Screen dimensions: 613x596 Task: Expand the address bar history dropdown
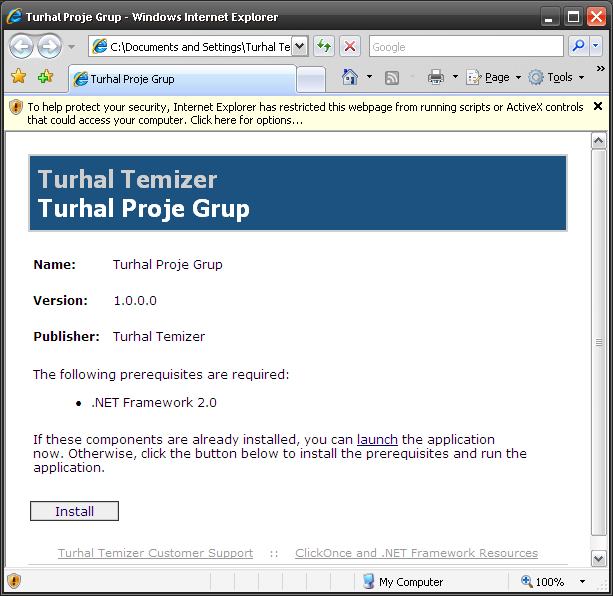coord(300,47)
